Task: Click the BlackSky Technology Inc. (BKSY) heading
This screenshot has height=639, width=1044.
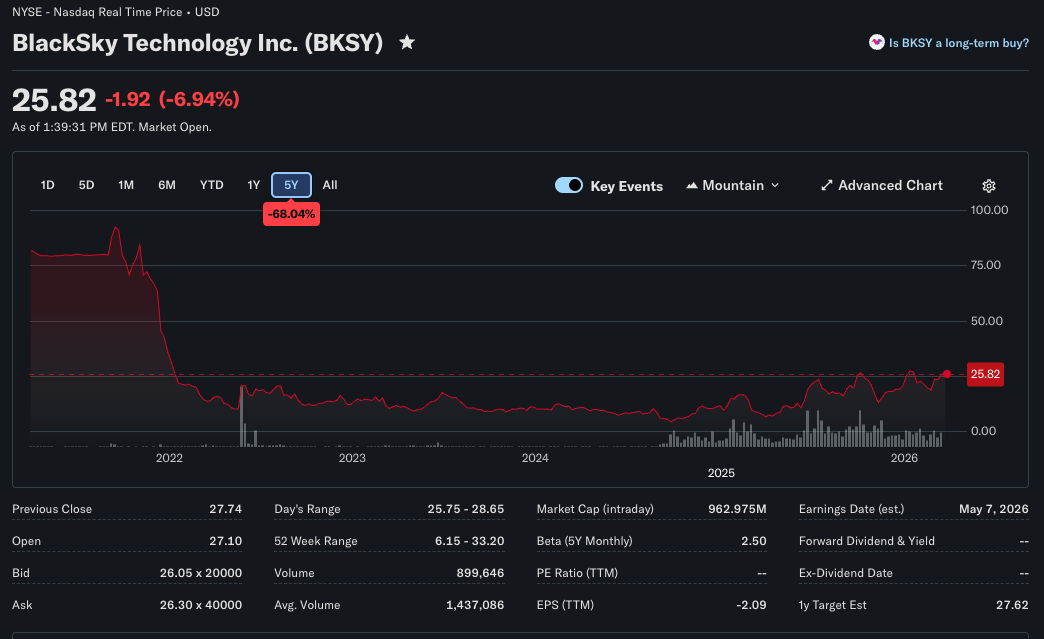Action: pyautogui.click(x=198, y=43)
